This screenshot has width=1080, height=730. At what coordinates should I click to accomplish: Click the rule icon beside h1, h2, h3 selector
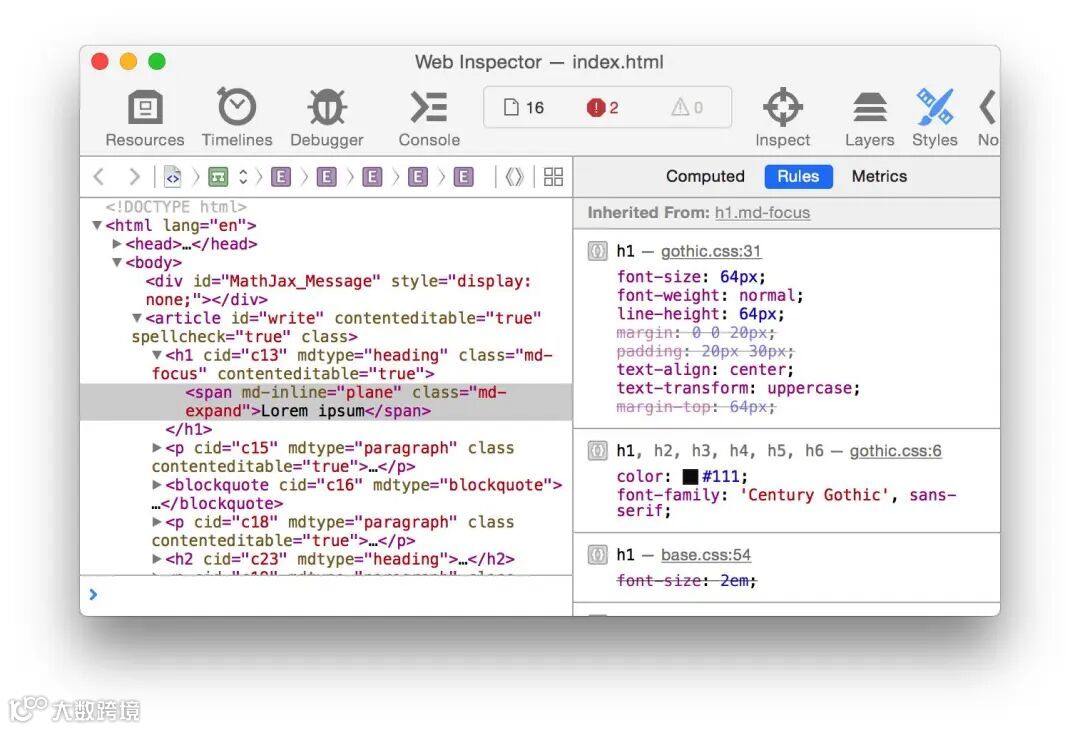click(x=597, y=451)
